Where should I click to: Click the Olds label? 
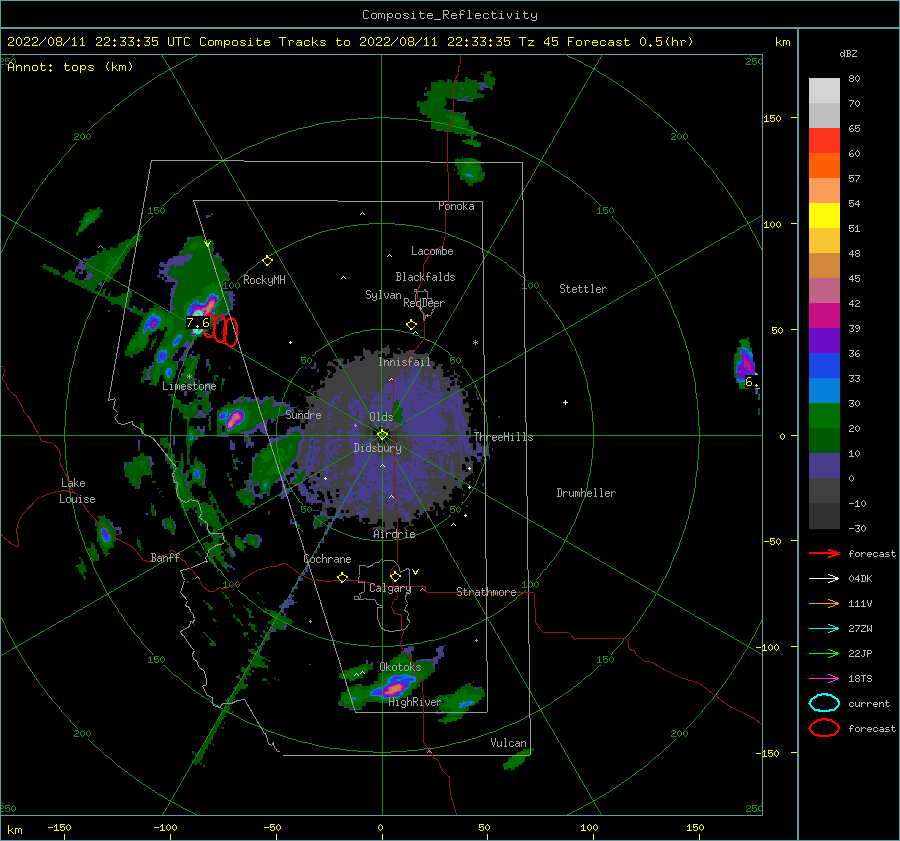click(381, 417)
